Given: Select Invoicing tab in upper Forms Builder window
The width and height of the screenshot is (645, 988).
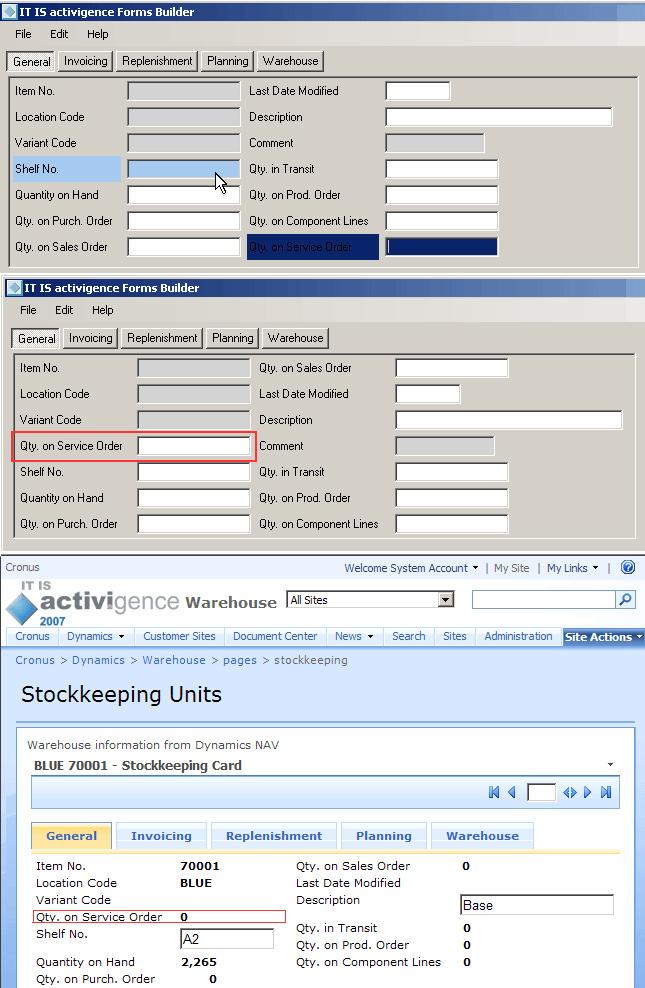Looking at the screenshot, I should 86,61.
